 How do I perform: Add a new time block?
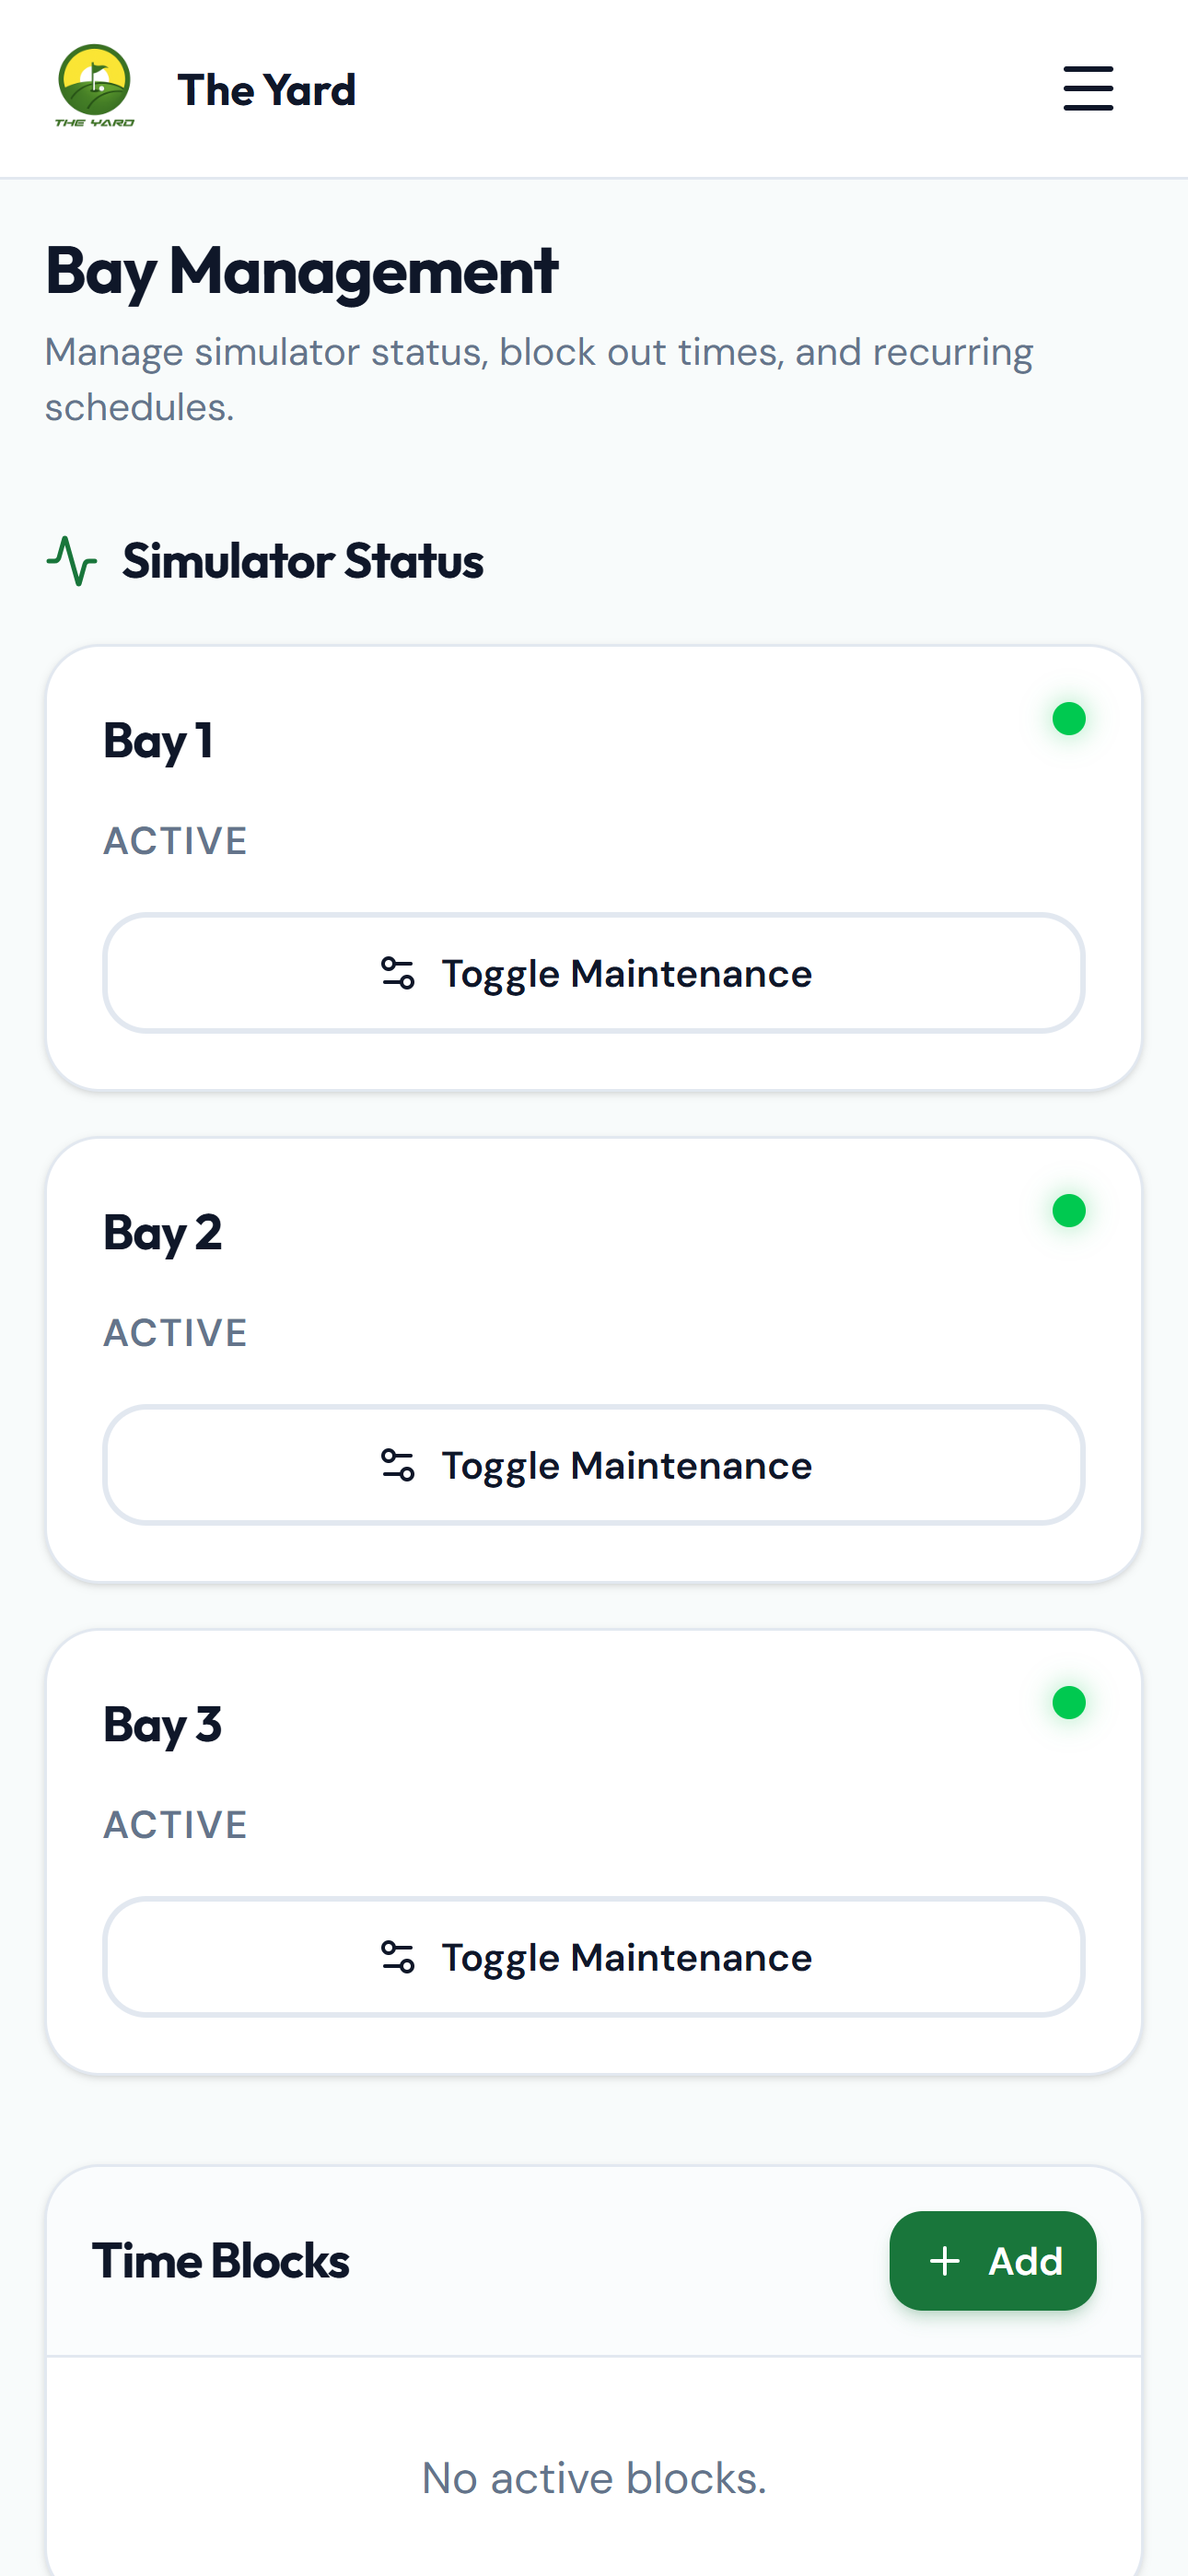pyautogui.click(x=993, y=2261)
